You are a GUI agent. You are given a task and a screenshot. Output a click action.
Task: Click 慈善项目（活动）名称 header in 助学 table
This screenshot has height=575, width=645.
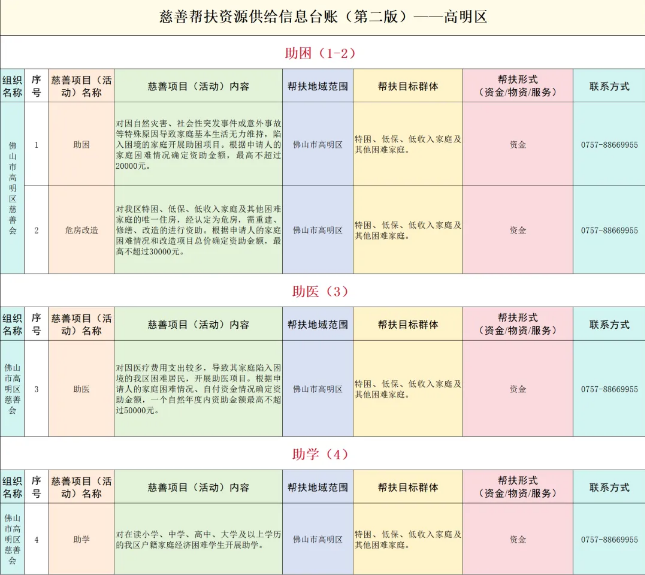pyautogui.click(x=81, y=487)
